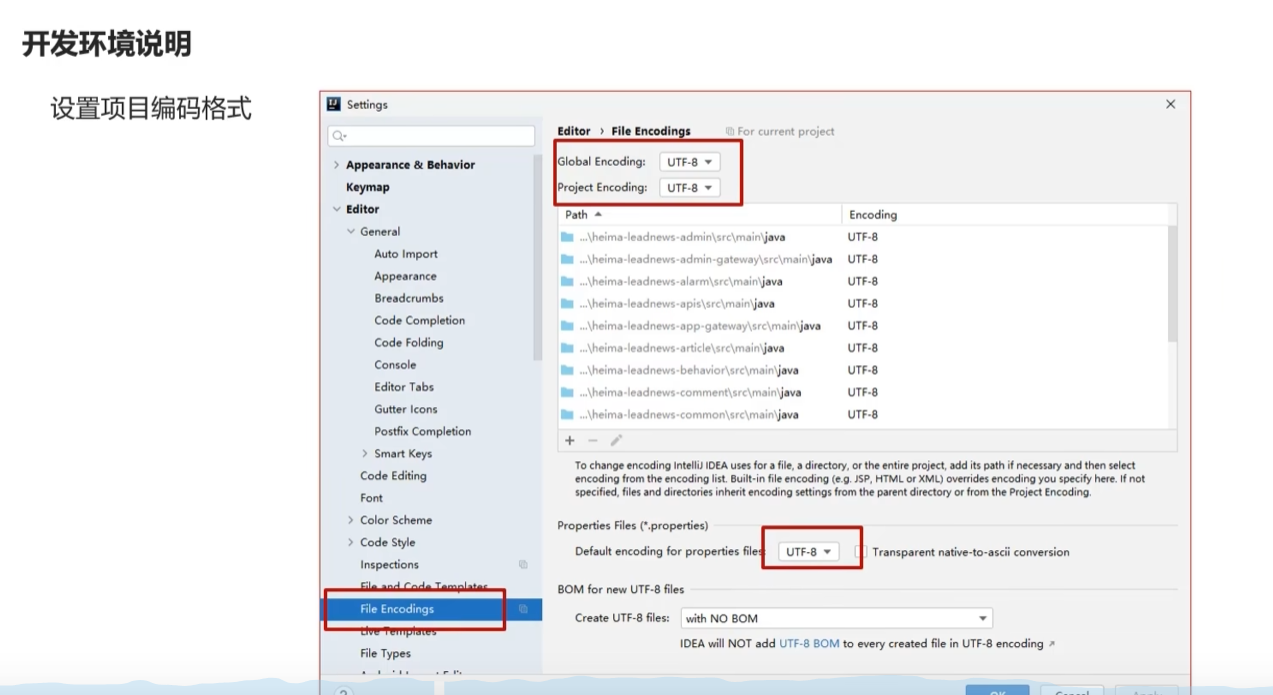Select Inspections in the settings tree
Image resolution: width=1273 pixels, height=695 pixels.
(389, 564)
